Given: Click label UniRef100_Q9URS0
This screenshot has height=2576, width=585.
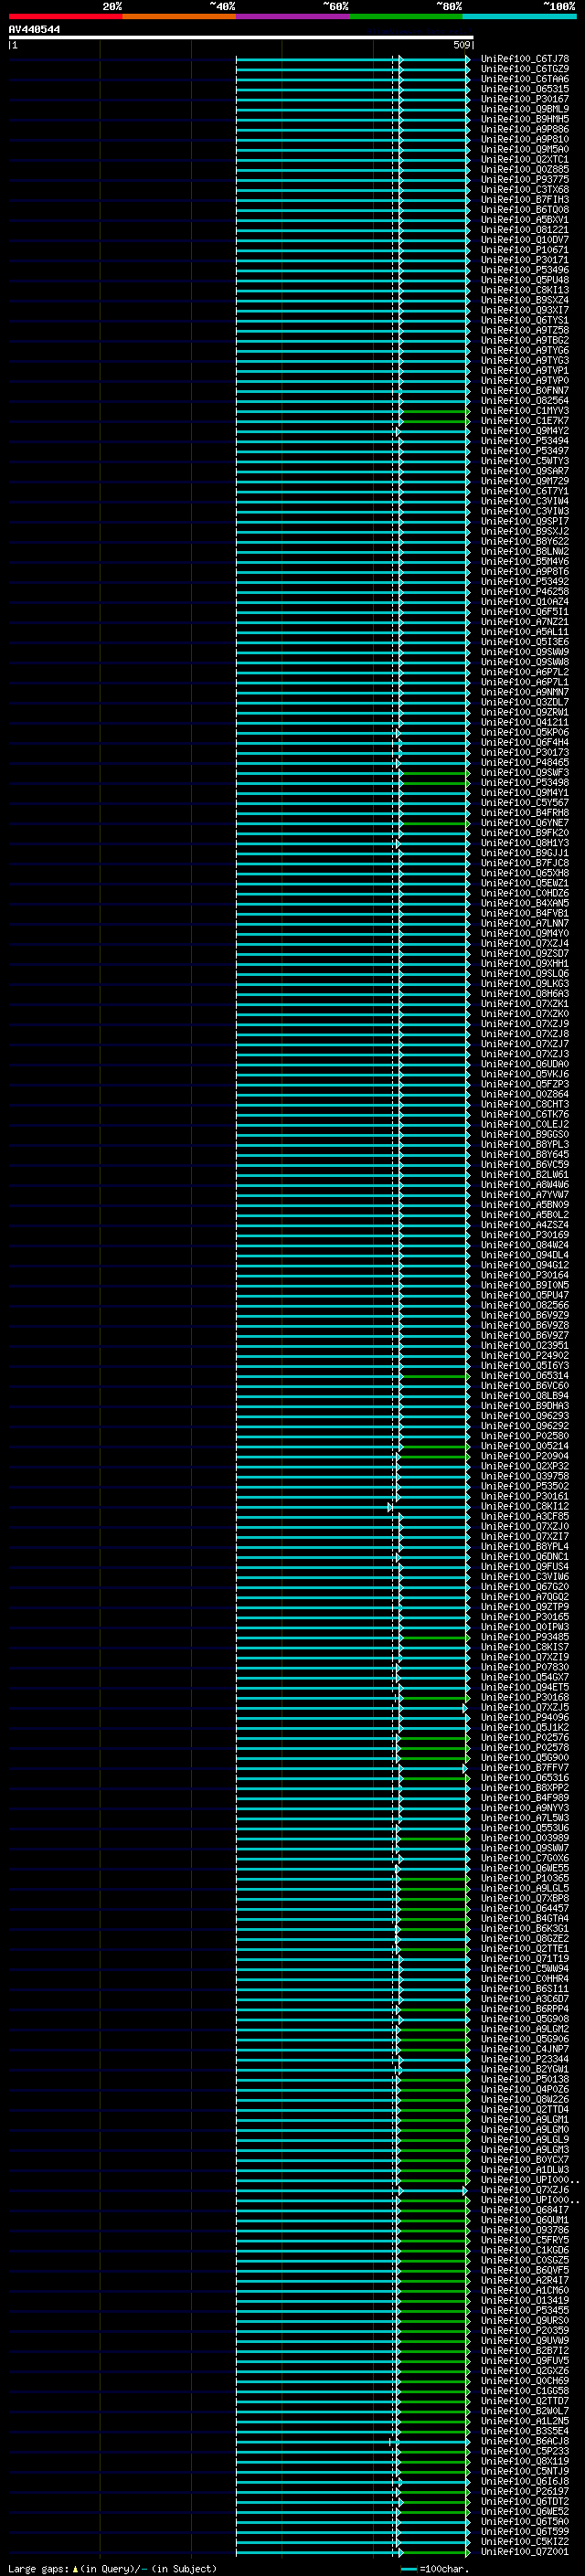Looking at the screenshot, I should 525,2320.
